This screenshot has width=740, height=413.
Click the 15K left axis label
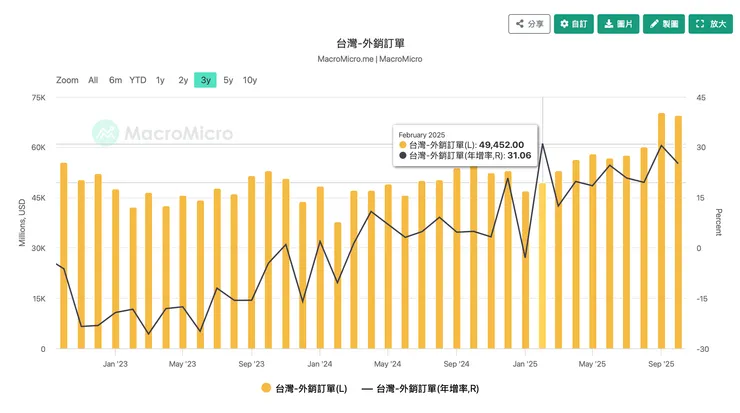(39, 298)
